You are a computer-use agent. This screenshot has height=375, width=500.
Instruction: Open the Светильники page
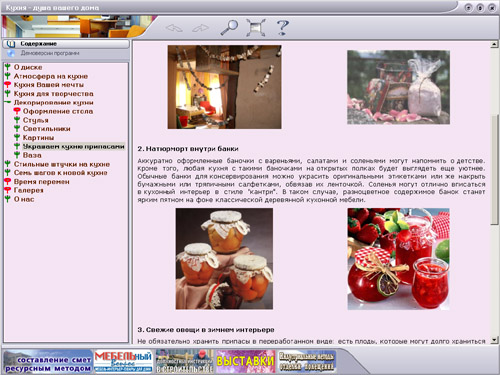pyautogui.click(x=47, y=129)
